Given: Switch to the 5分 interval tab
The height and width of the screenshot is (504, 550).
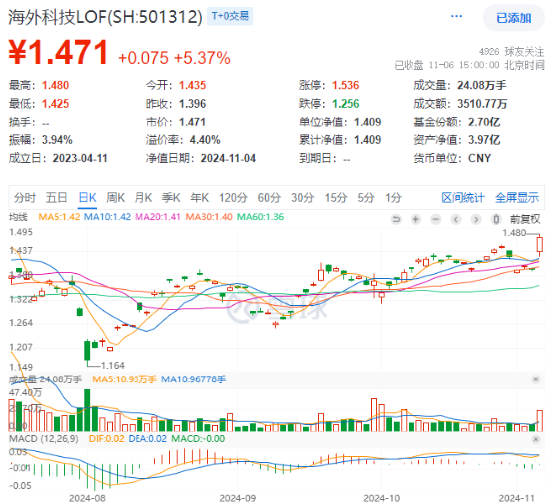Looking at the screenshot, I should pos(366,198).
